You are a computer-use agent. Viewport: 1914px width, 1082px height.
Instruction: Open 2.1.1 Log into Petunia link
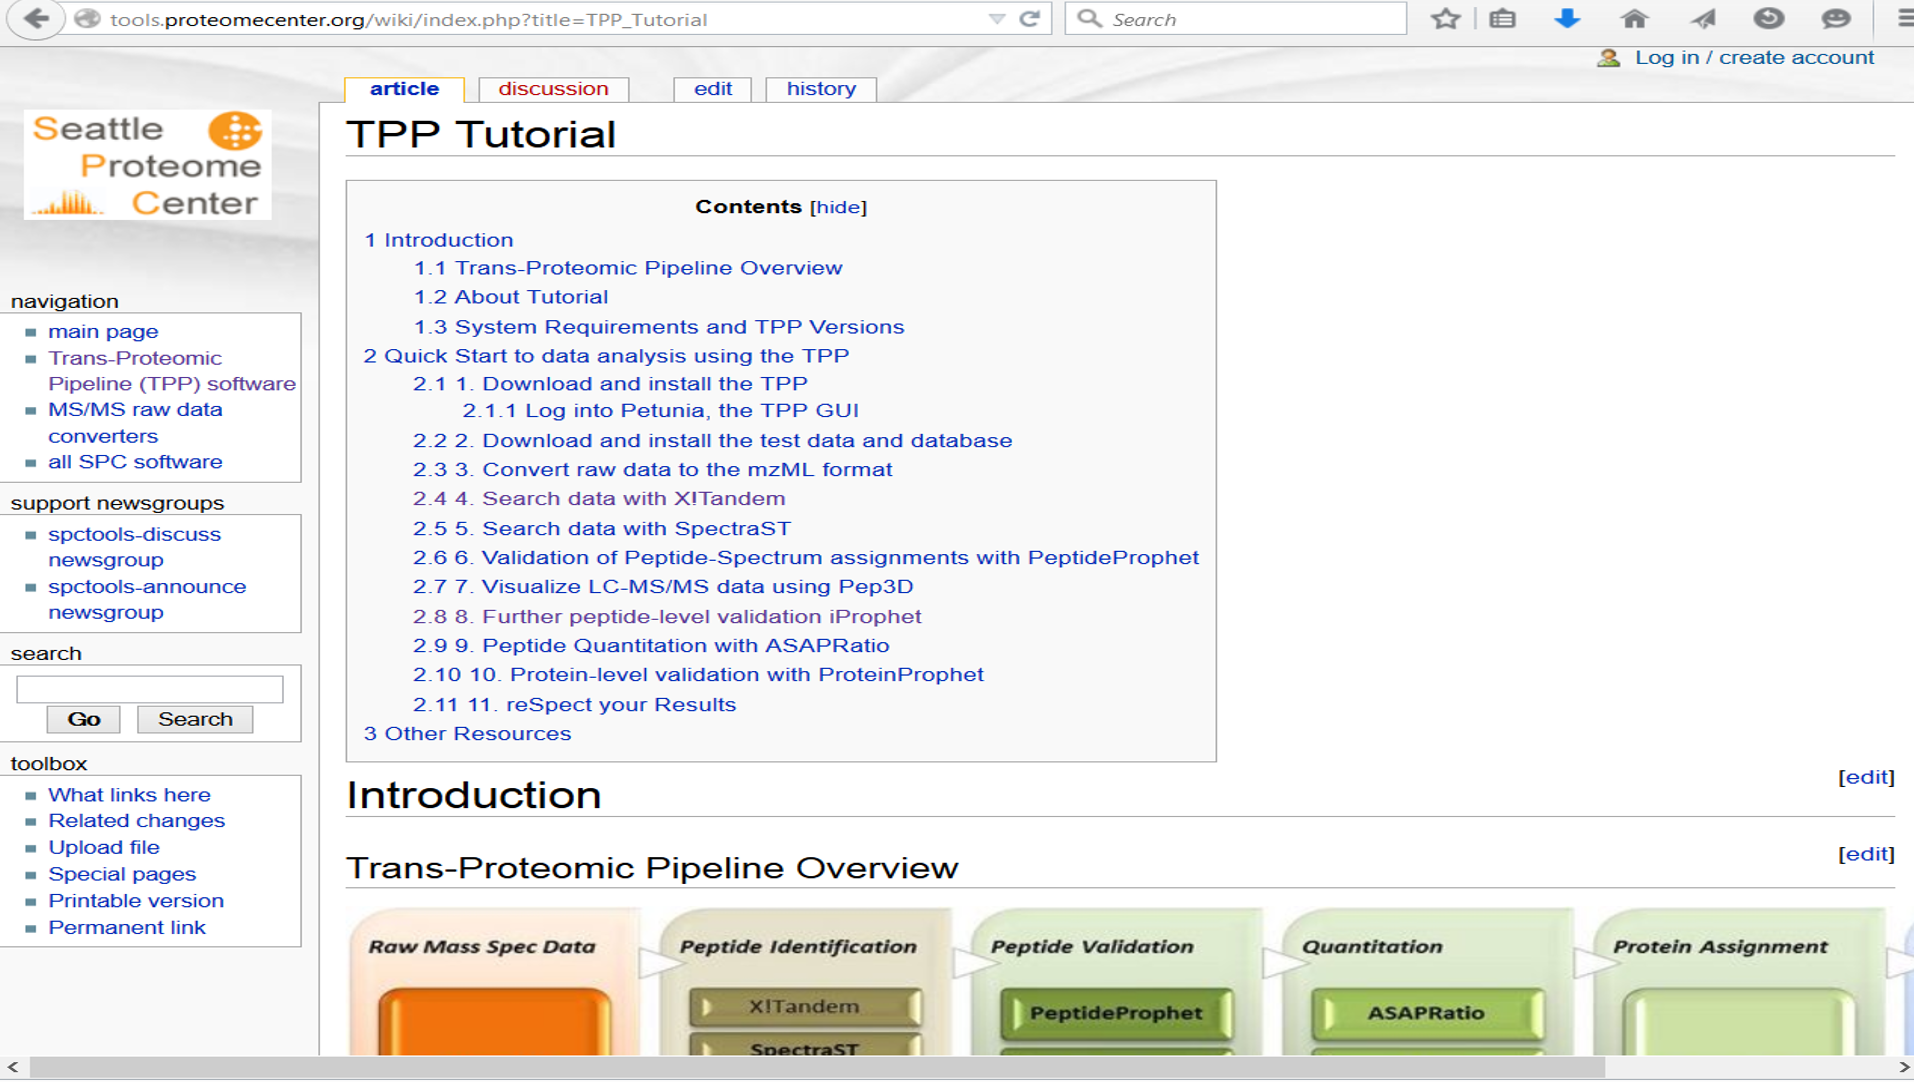coord(660,411)
